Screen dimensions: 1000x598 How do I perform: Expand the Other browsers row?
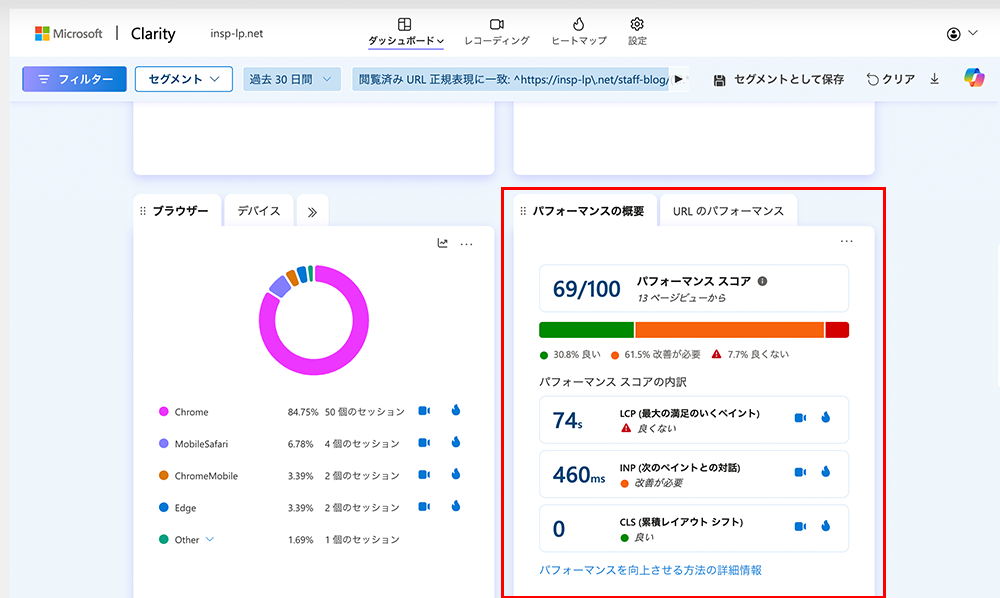click(x=210, y=539)
